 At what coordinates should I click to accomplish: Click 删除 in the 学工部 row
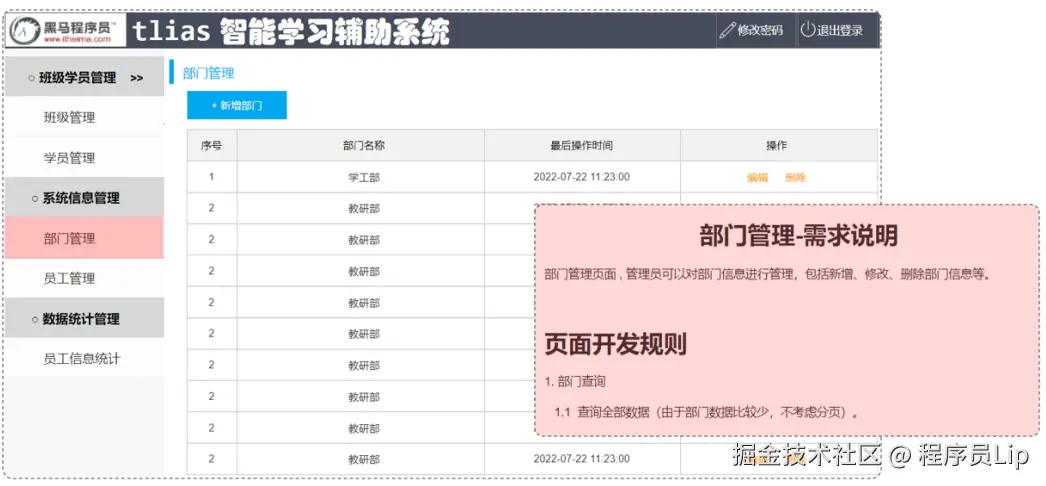(795, 177)
